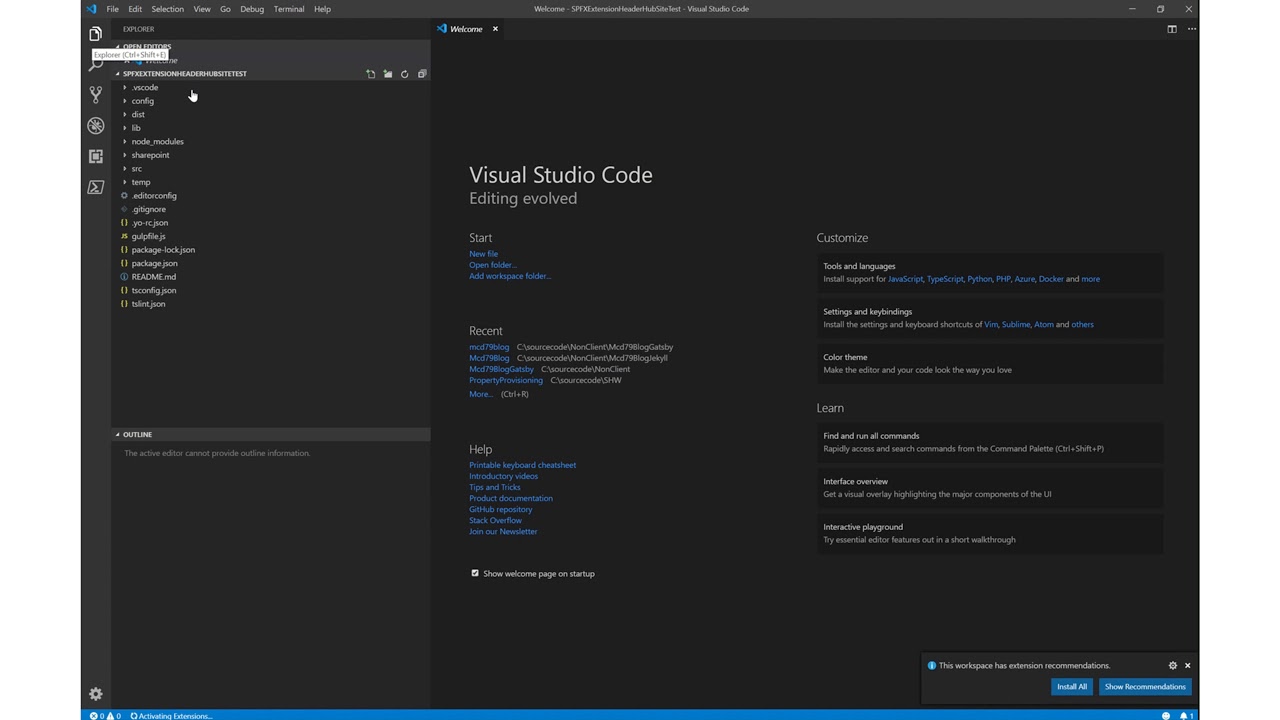Open recent project Mcd79BlogGatsby
This screenshot has height=720, width=1280.
click(x=501, y=369)
